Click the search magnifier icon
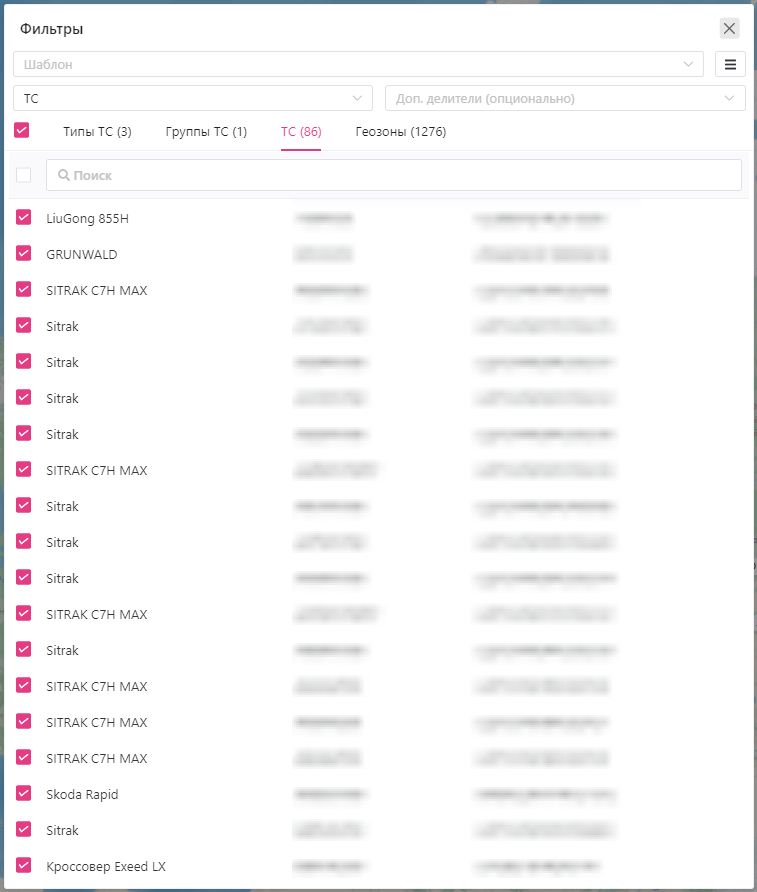The image size is (757, 892). click(x=64, y=175)
